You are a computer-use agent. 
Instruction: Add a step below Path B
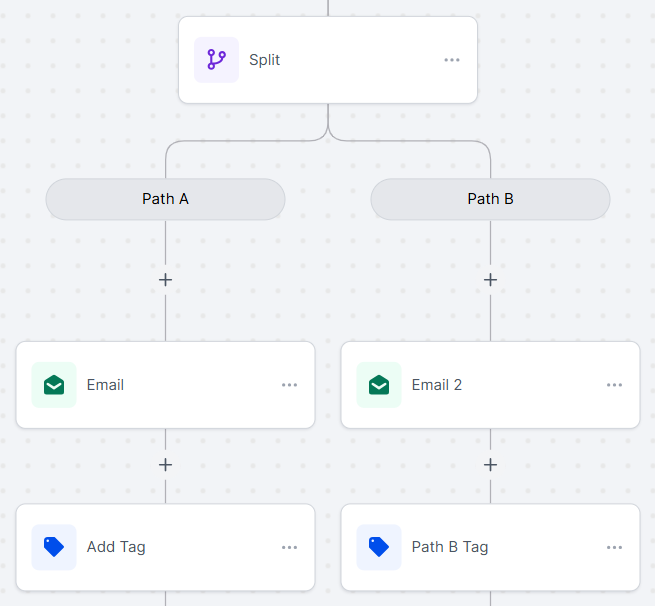490,280
